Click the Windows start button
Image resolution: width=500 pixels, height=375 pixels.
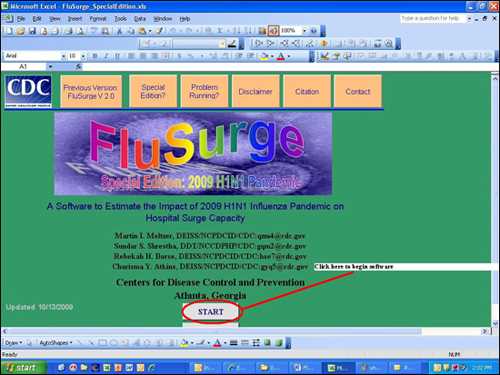pos(23,367)
